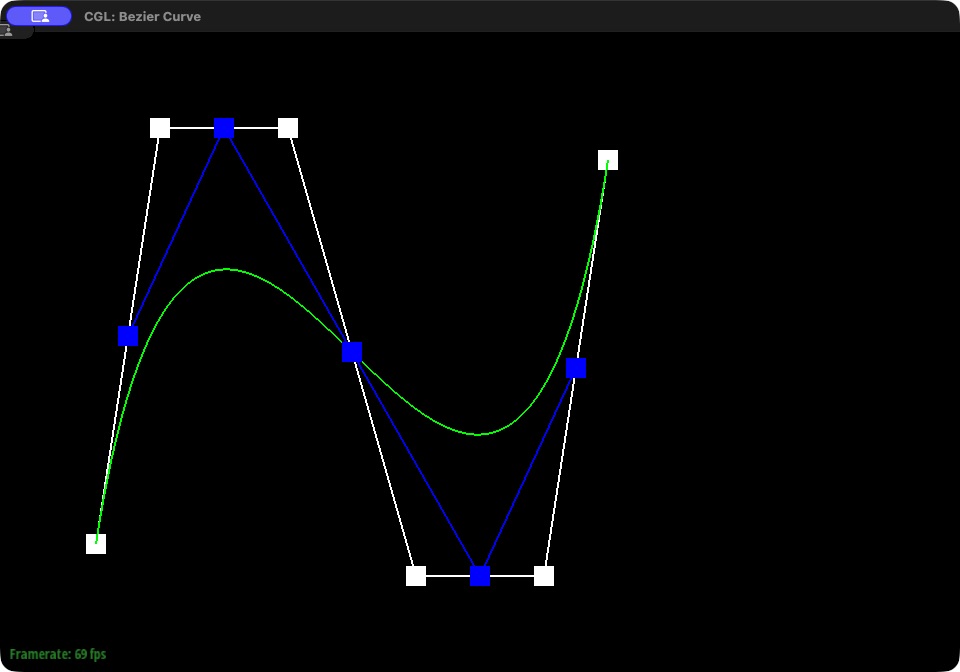Pick the white control point right of the top blue point

(288, 128)
